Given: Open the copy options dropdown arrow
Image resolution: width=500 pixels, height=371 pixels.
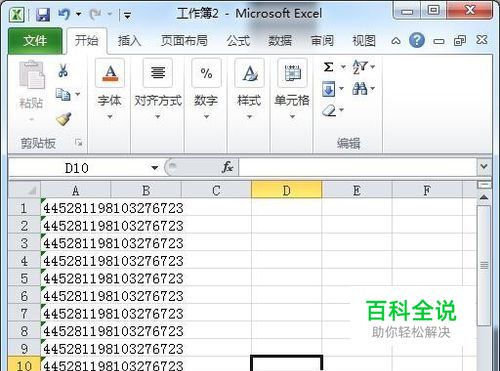Looking at the screenshot, I should (78, 94).
